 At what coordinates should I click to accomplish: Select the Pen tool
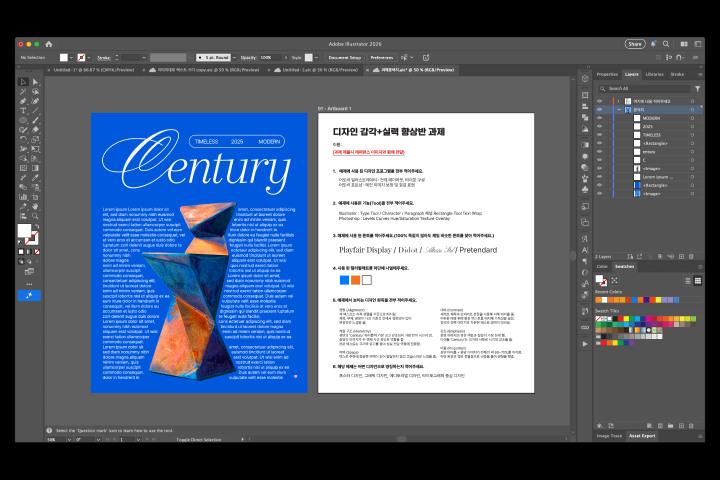point(23,101)
